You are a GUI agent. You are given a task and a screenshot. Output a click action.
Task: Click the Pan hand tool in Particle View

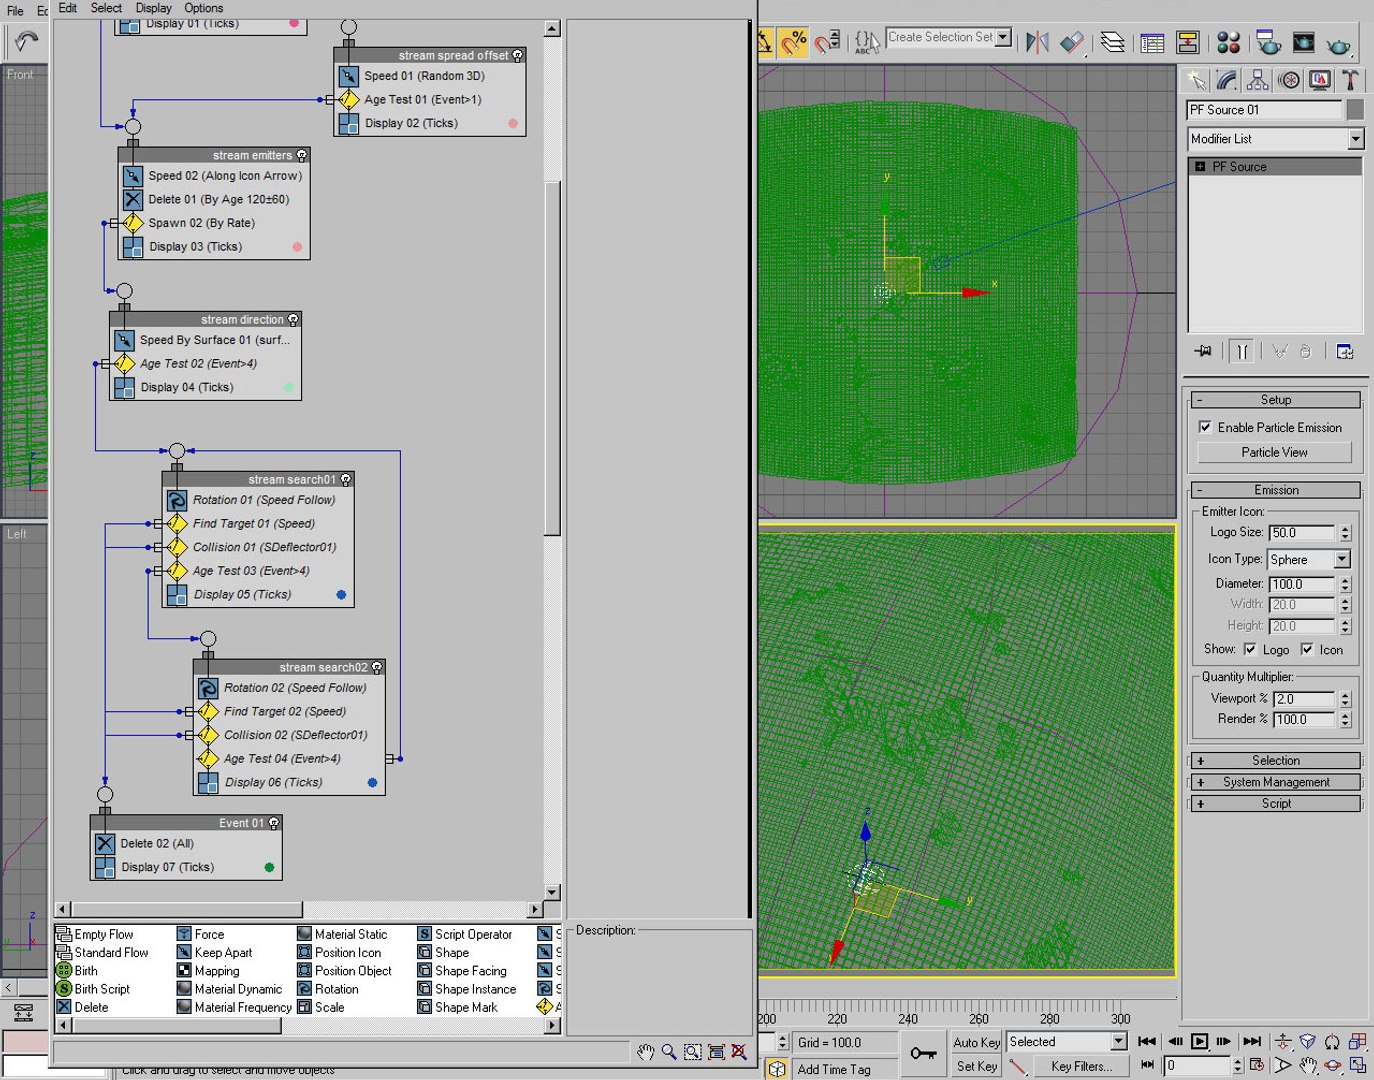point(645,1051)
